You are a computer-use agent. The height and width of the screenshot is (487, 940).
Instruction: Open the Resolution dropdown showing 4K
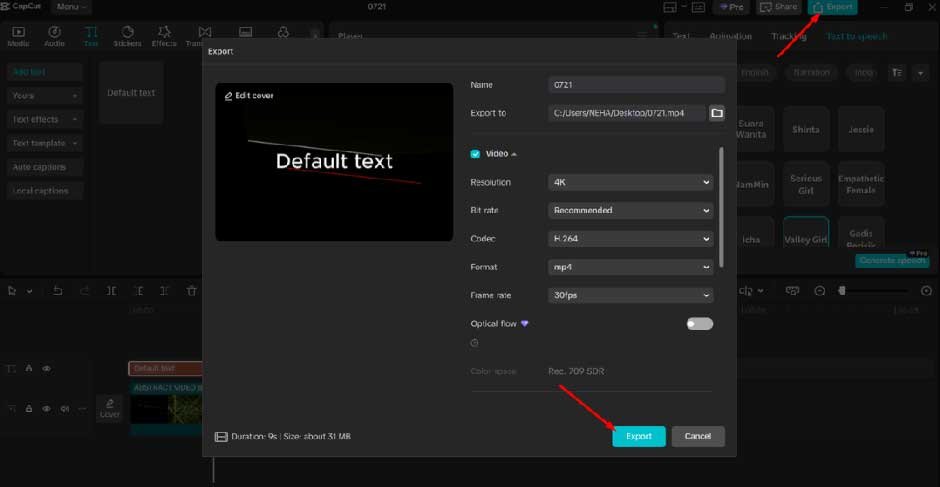[631, 182]
